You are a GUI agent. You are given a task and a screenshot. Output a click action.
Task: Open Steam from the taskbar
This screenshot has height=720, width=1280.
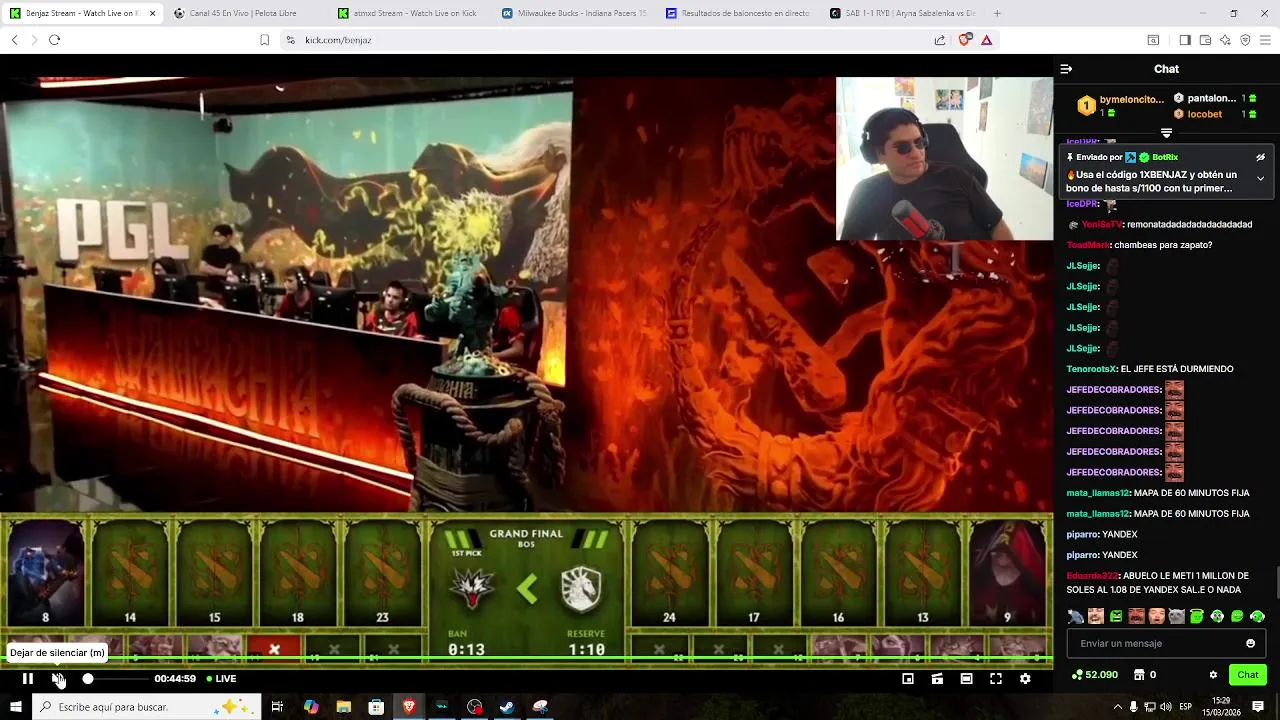click(508, 707)
